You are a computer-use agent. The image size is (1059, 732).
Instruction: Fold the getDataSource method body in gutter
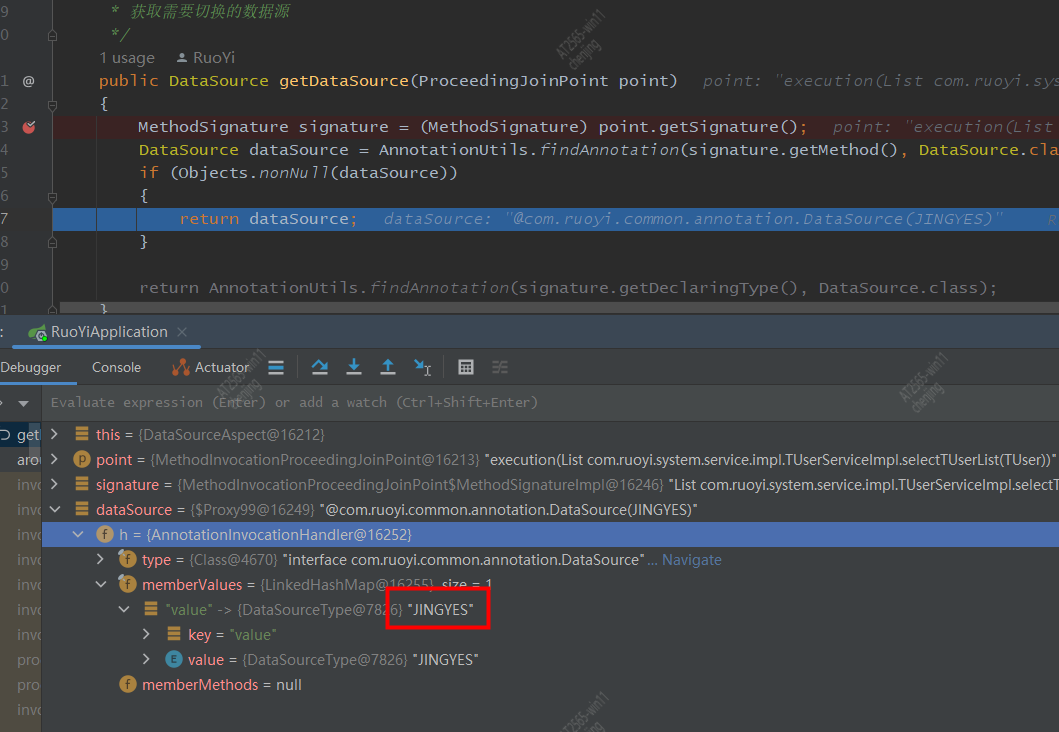(x=52, y=105)
